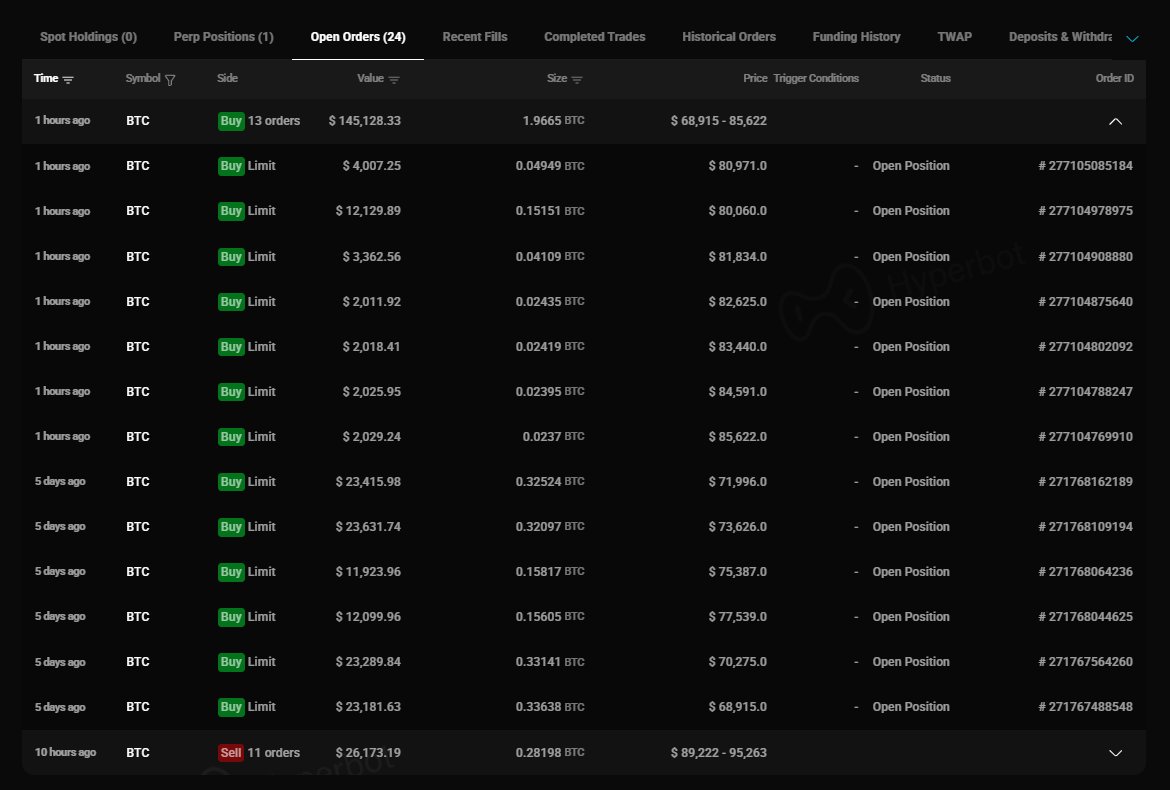
Task: Open the Historical Orders tab
Action: coord(729,36)
